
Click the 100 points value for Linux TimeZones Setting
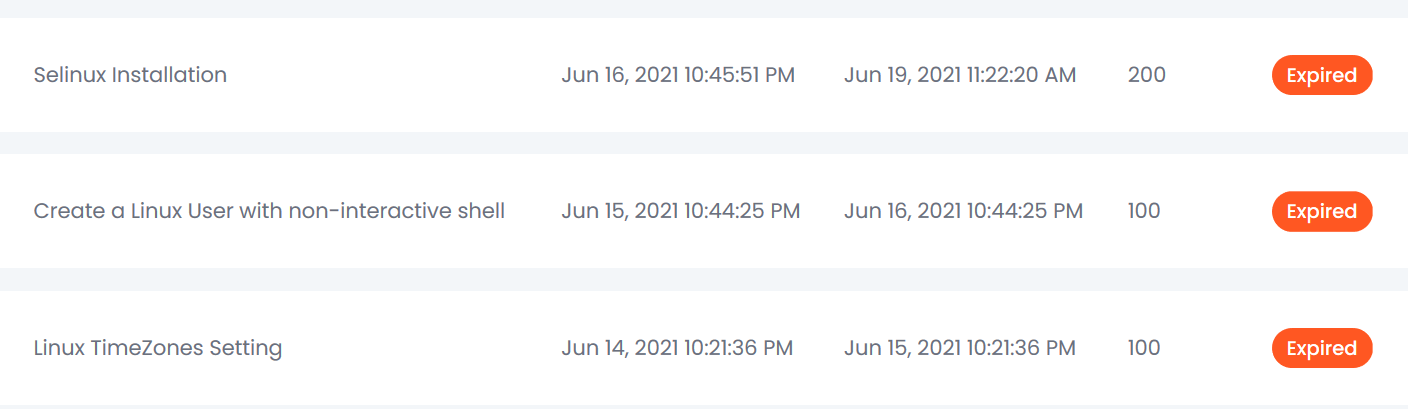point(1144,348)
